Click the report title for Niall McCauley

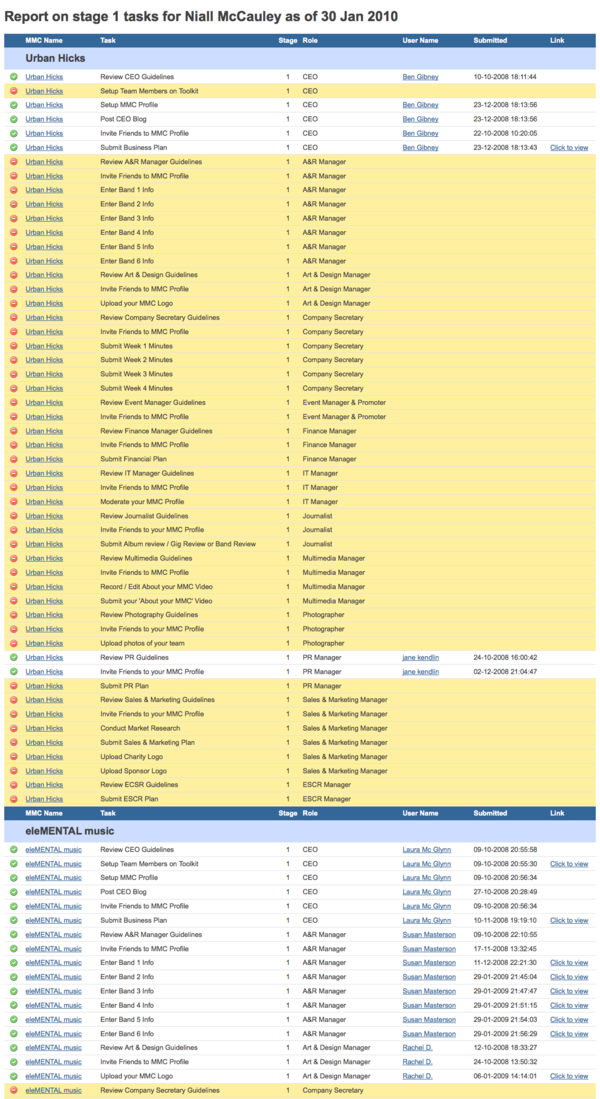click(x=202, y=16)
